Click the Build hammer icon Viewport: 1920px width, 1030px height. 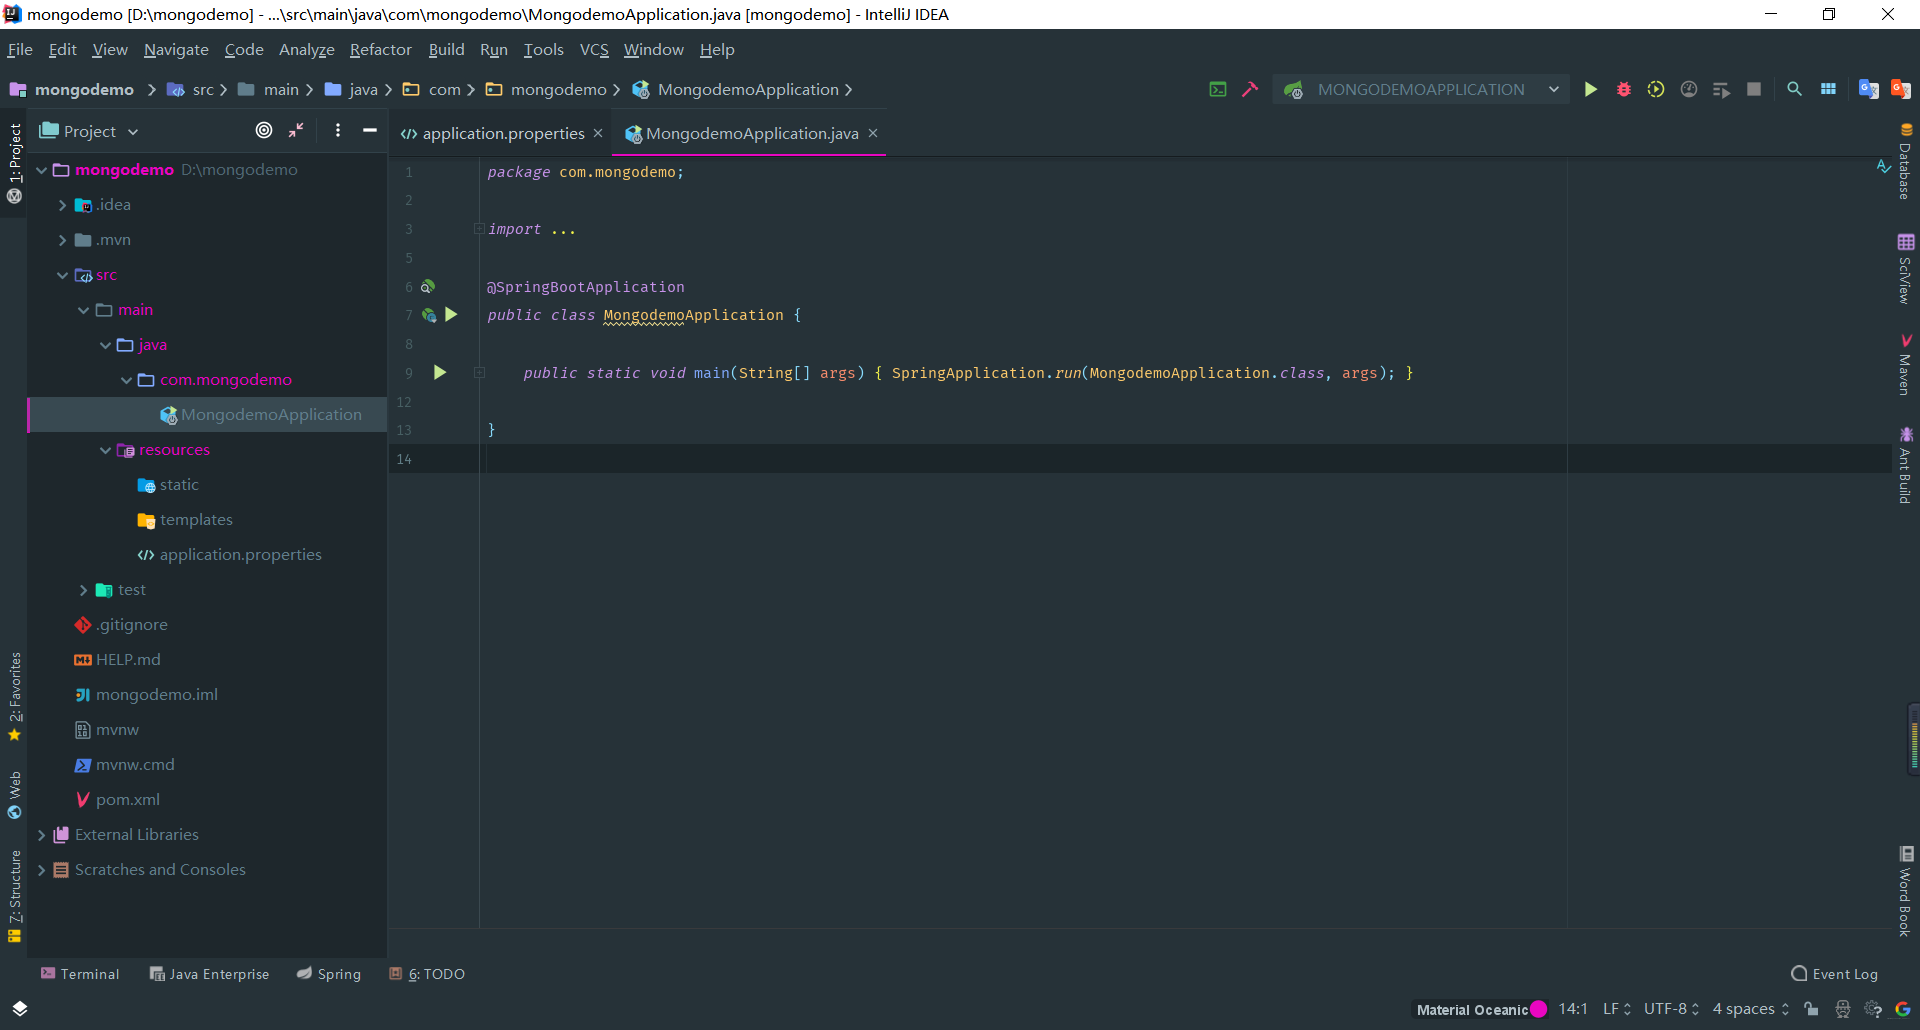click(1250, 90)
